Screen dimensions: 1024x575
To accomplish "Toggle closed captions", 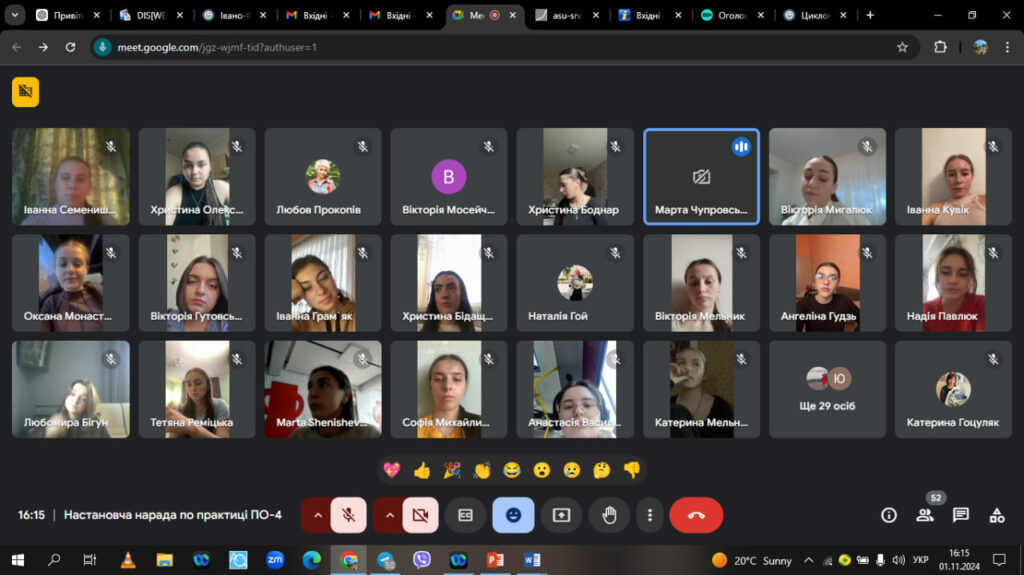I will click(x=465, y=515).
